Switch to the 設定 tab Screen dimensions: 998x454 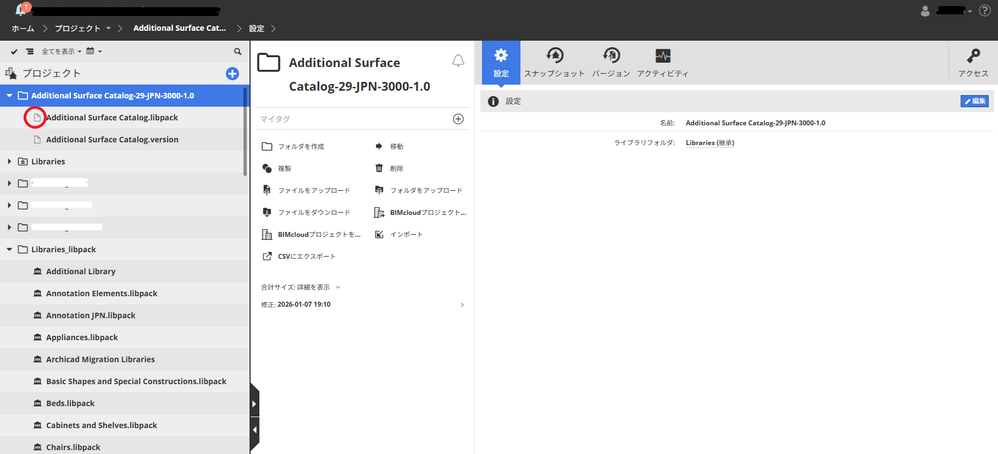pos(501,62)
